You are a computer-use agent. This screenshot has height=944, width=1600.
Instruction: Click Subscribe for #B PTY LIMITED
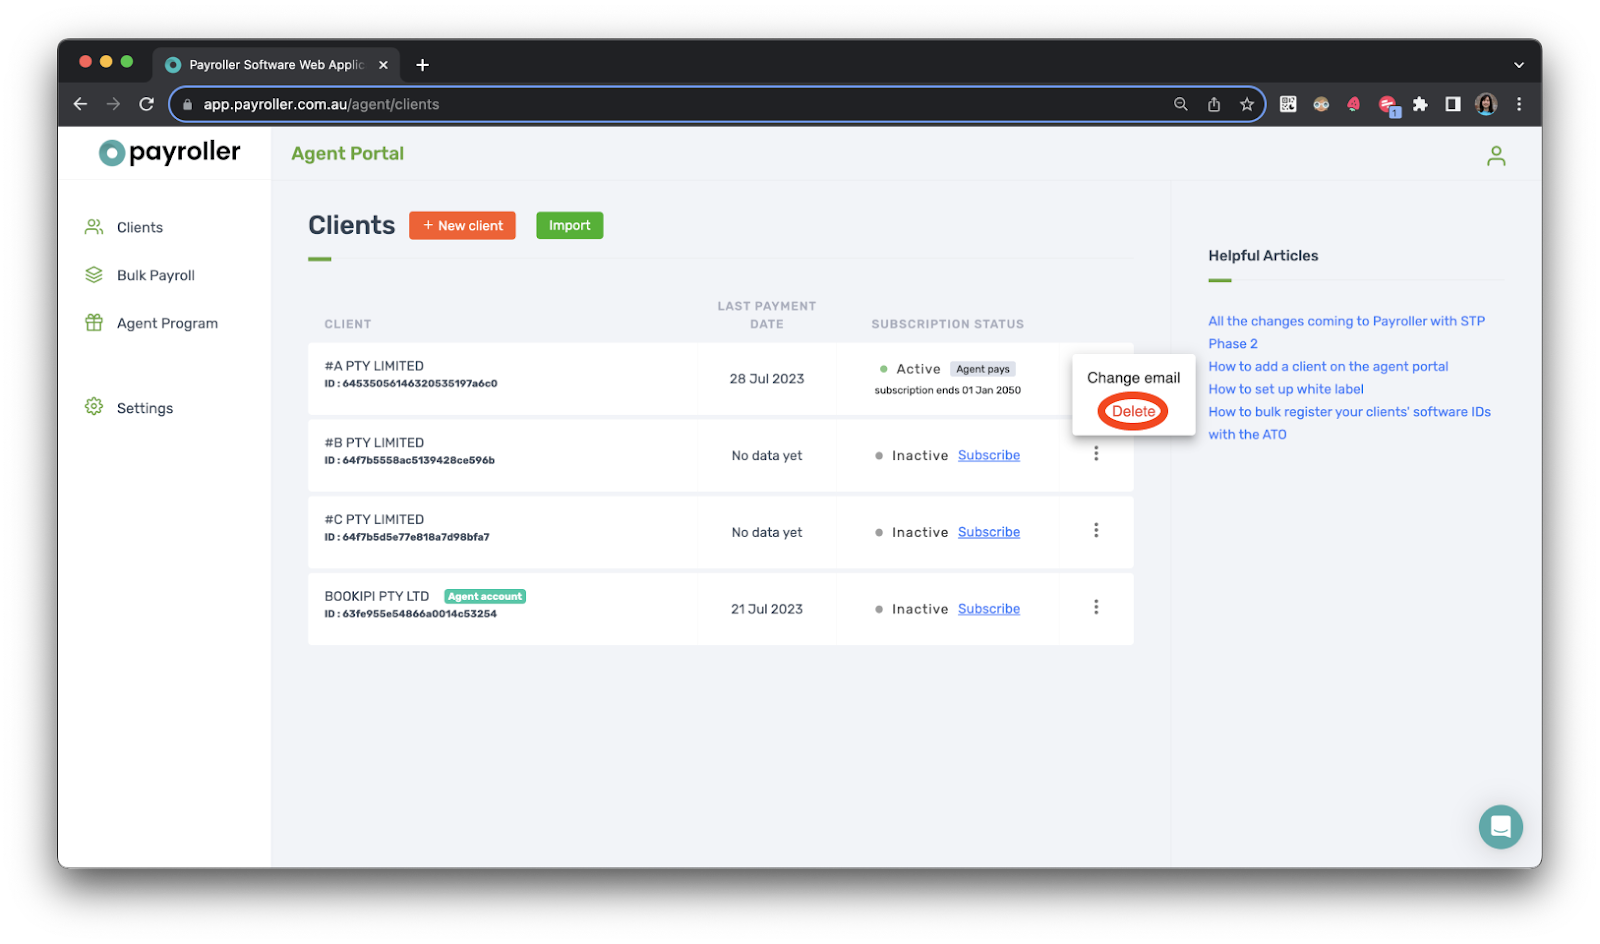pyautogui.click(x=989, y=456)
